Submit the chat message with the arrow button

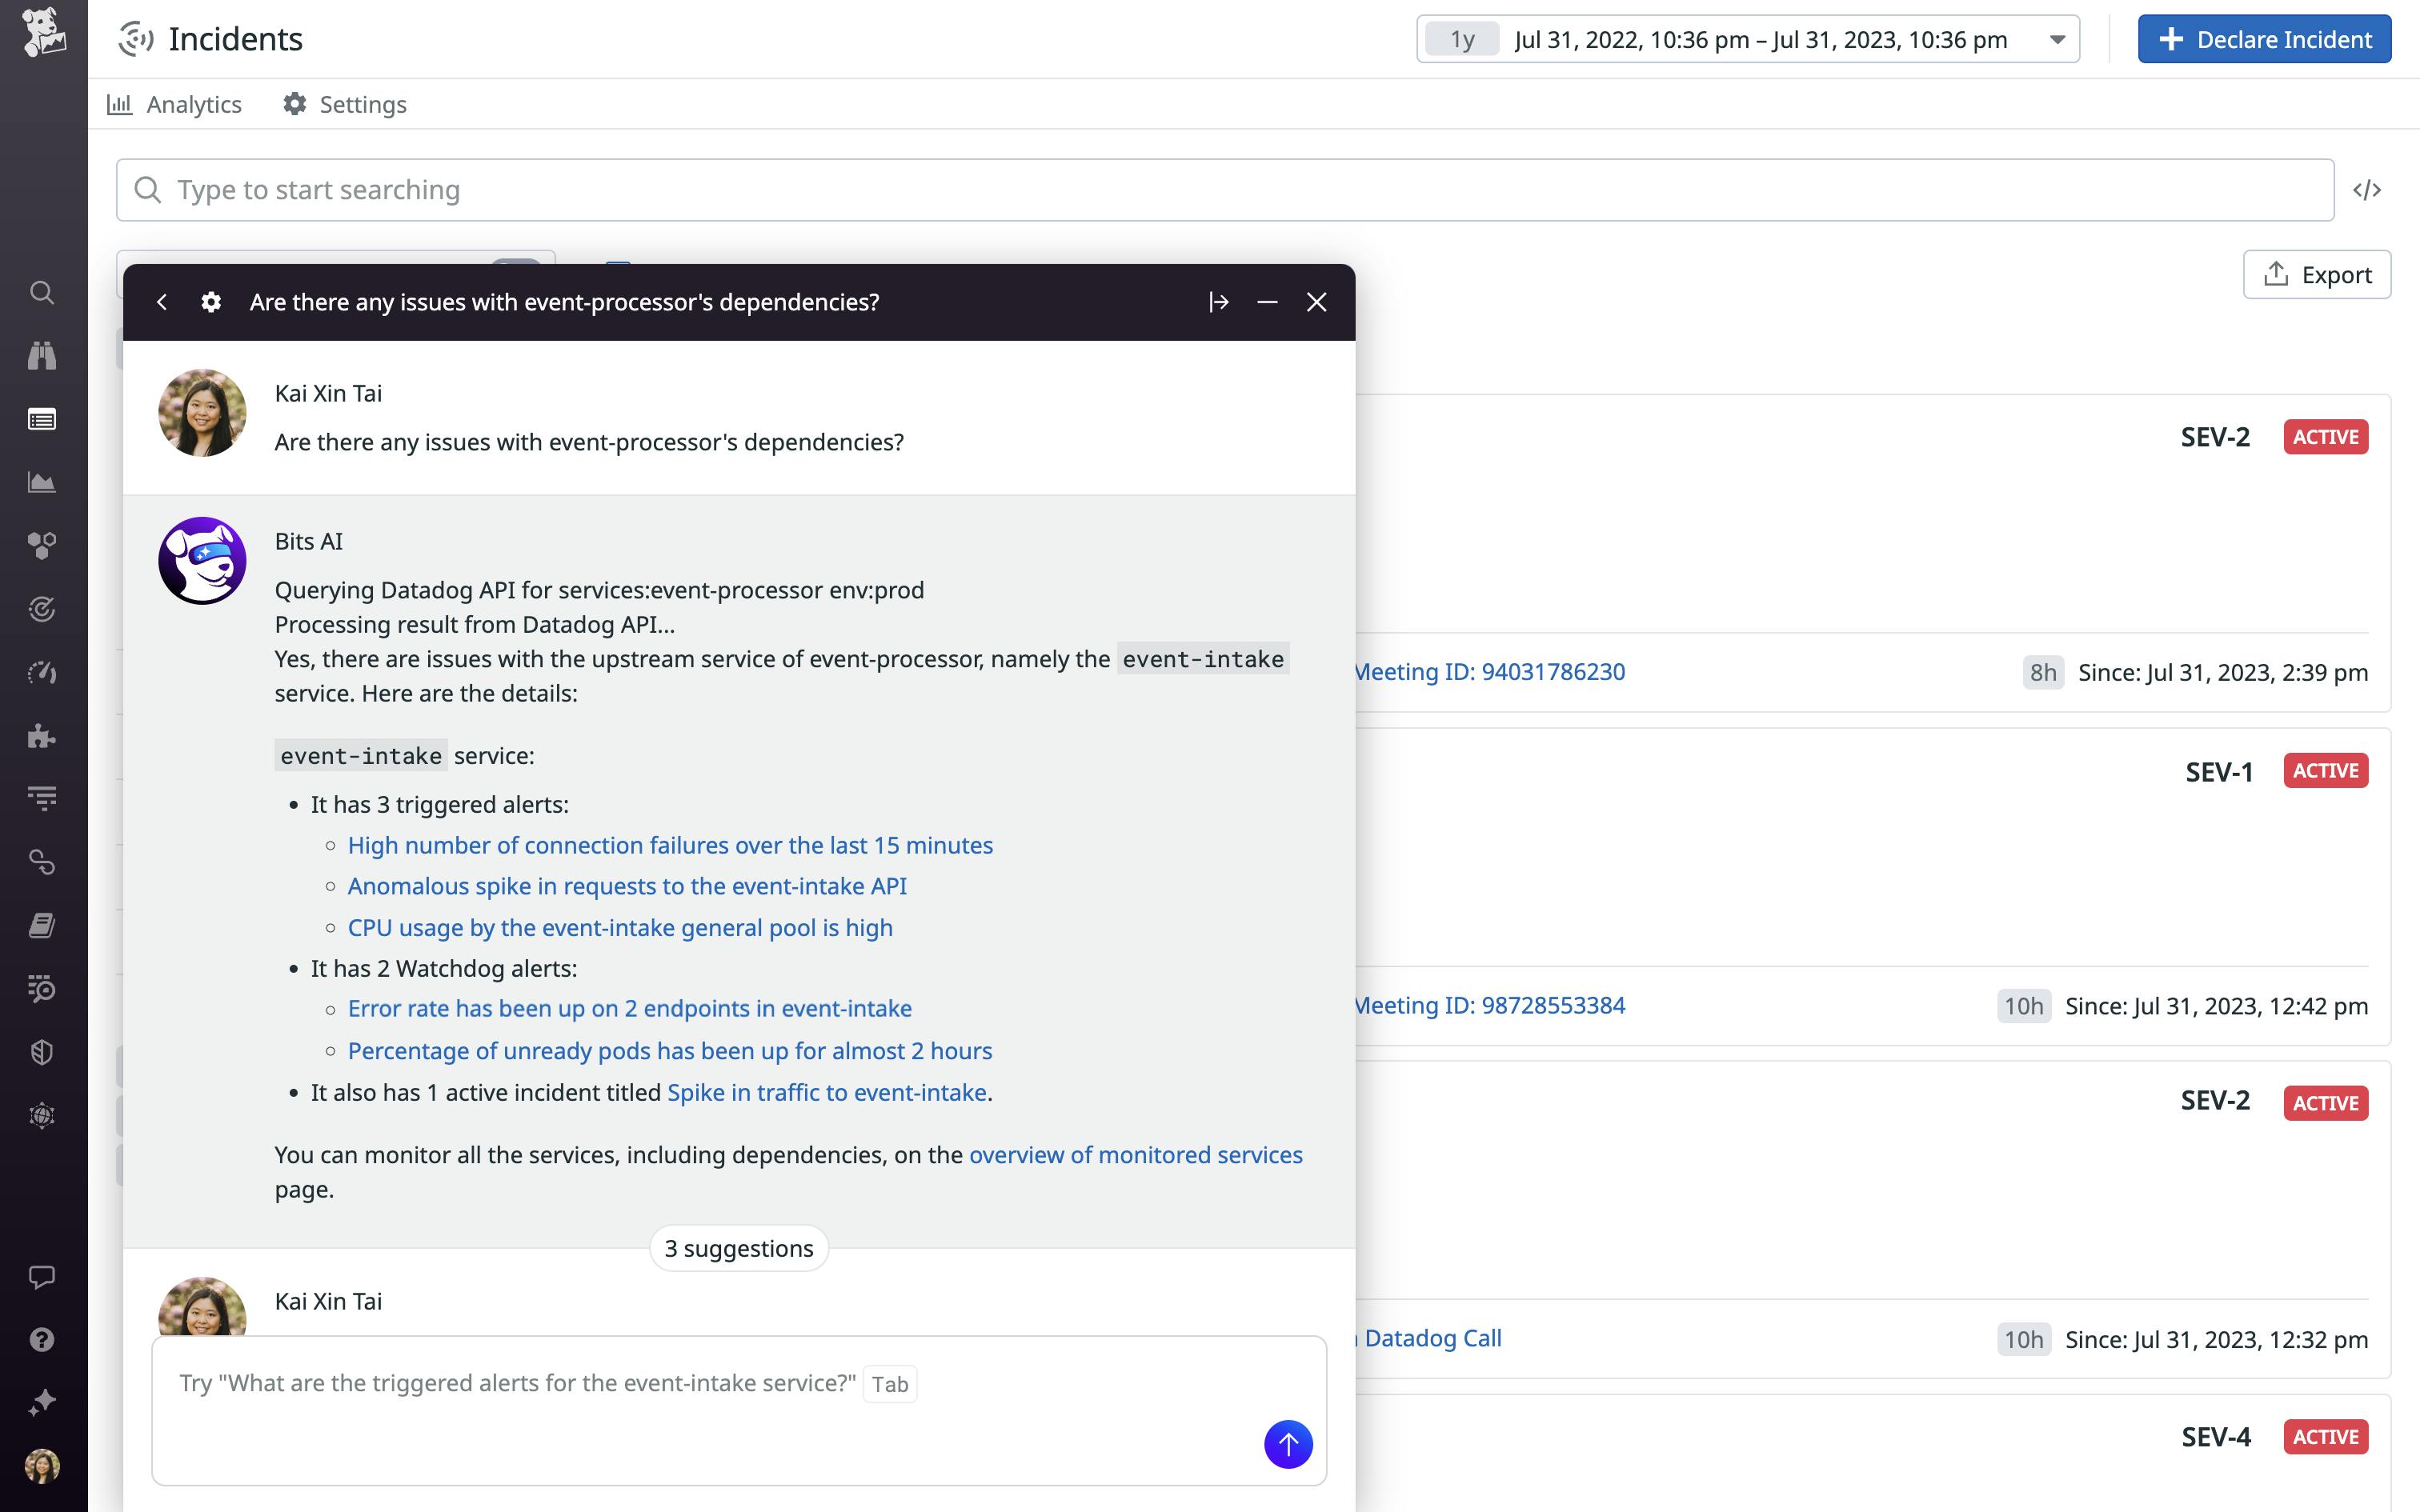(x=1287, y=1444)
